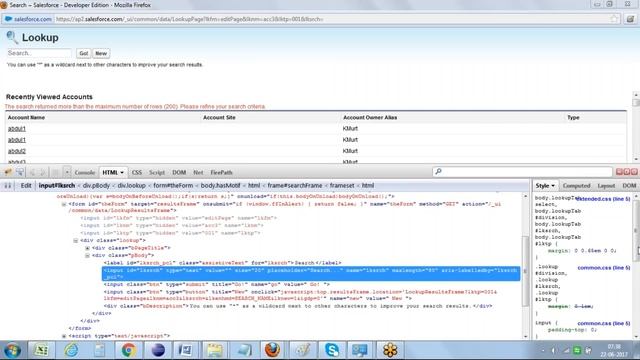This screenshot has height=360, width=640.
Task: Collapse the form theForm node
Action: (64, 204)
